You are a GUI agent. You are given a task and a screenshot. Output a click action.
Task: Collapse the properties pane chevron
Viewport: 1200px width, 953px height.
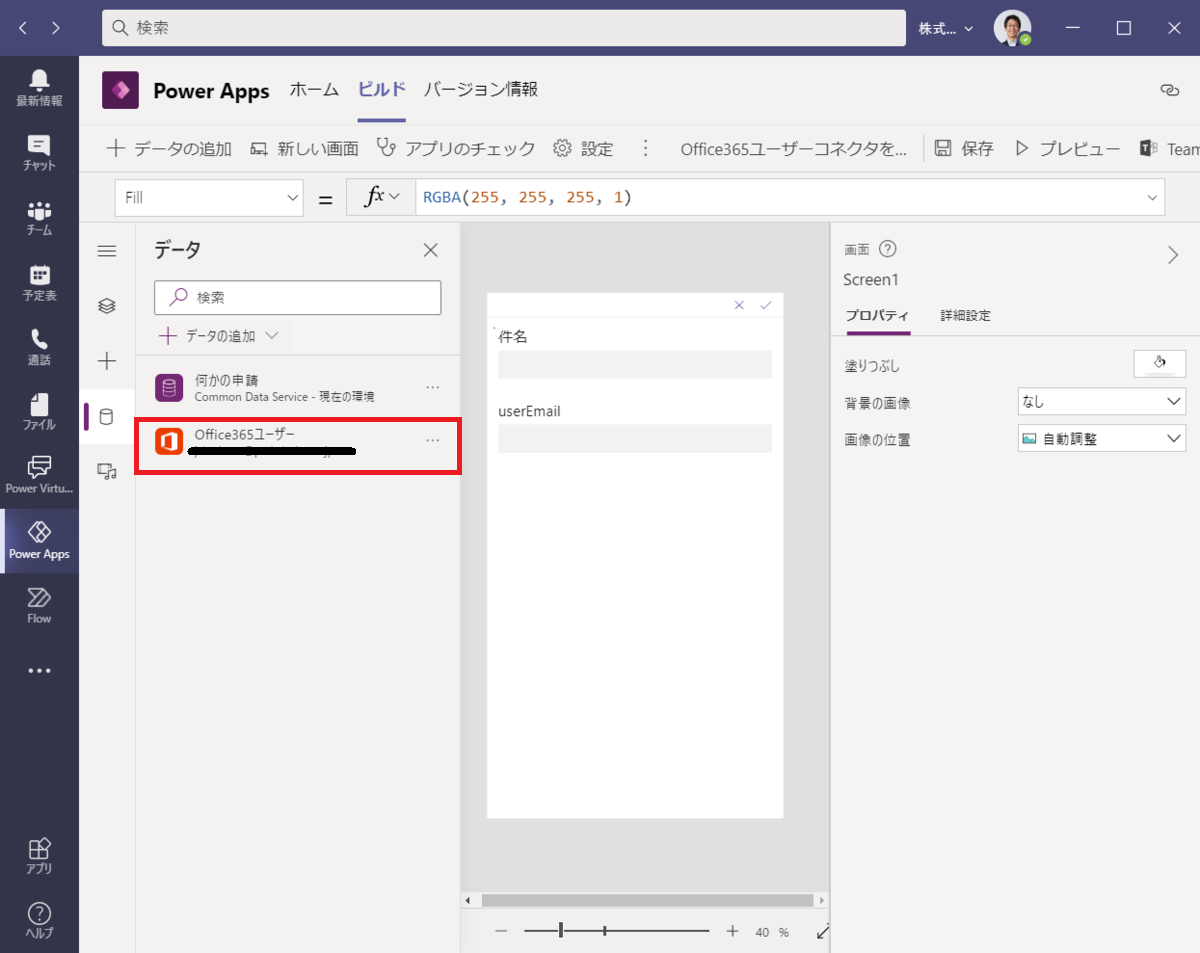(x=1173, y=255)
